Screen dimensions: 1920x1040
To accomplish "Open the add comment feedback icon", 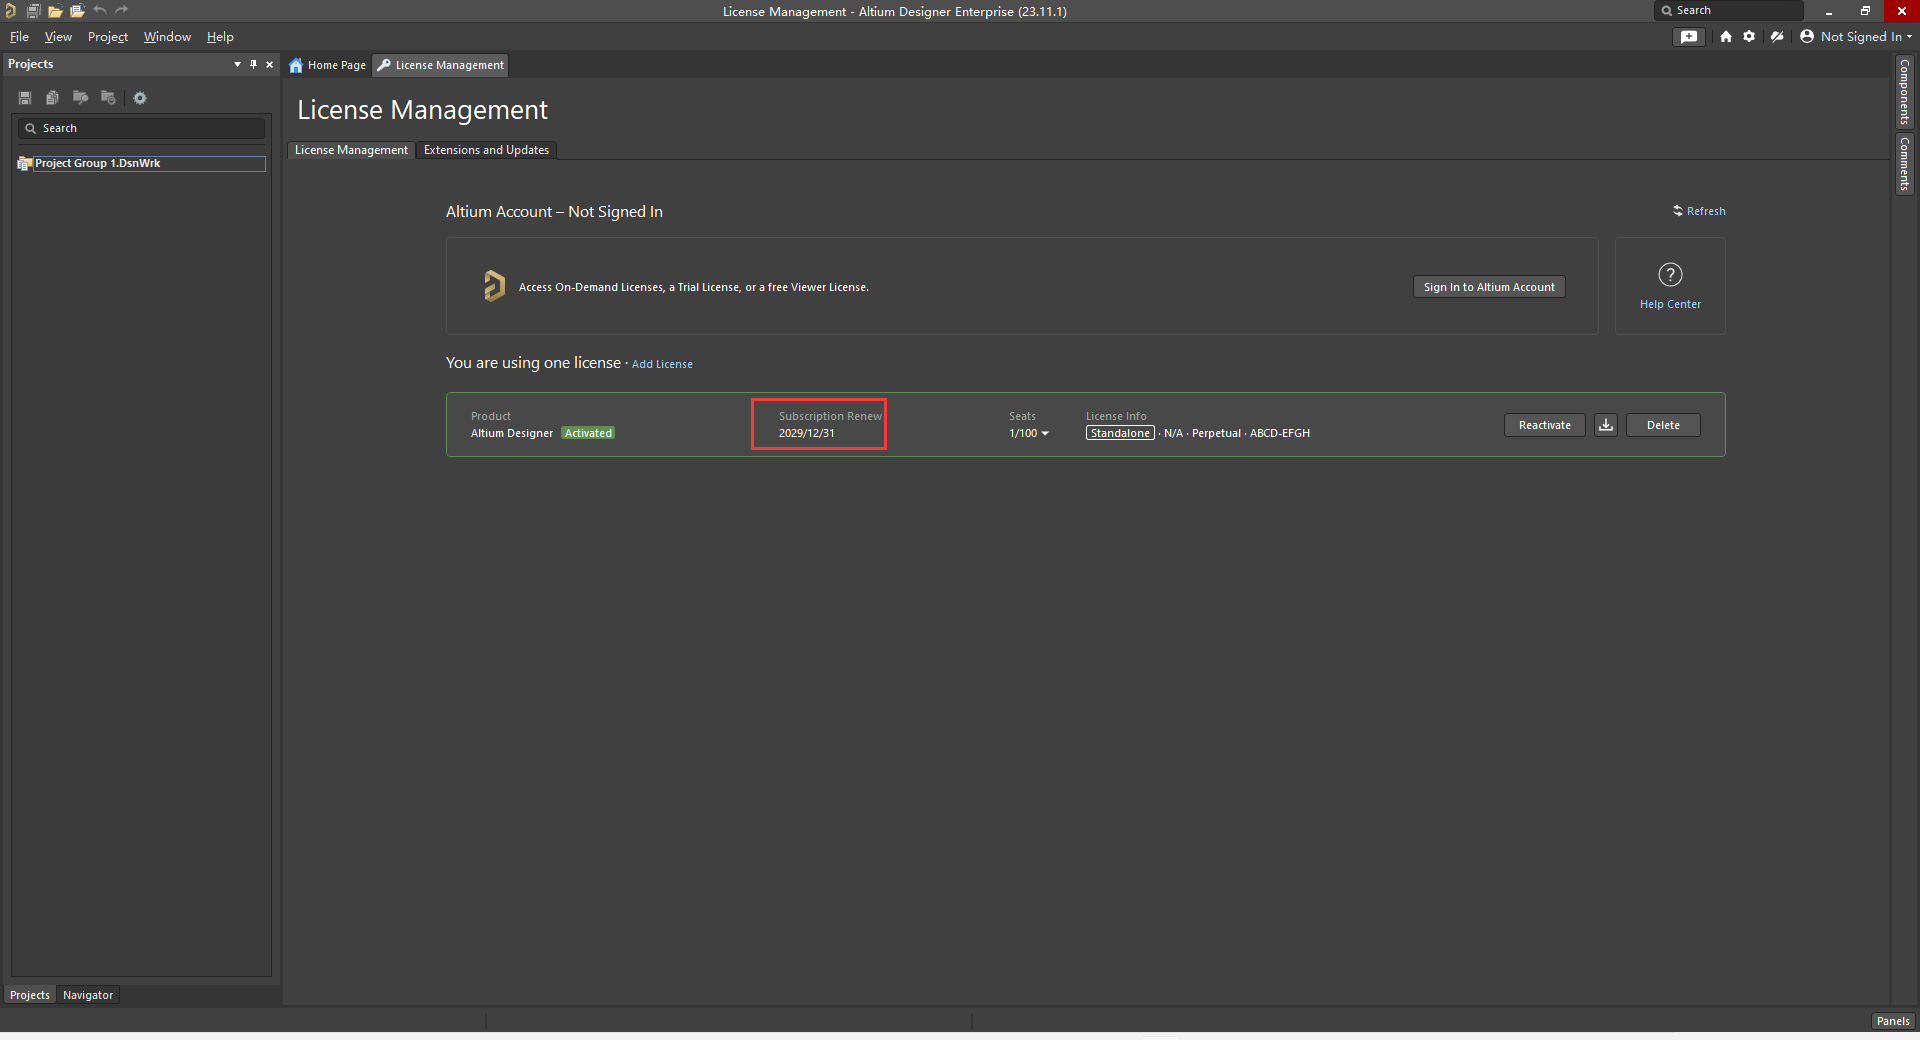I will click(1689, 37).
